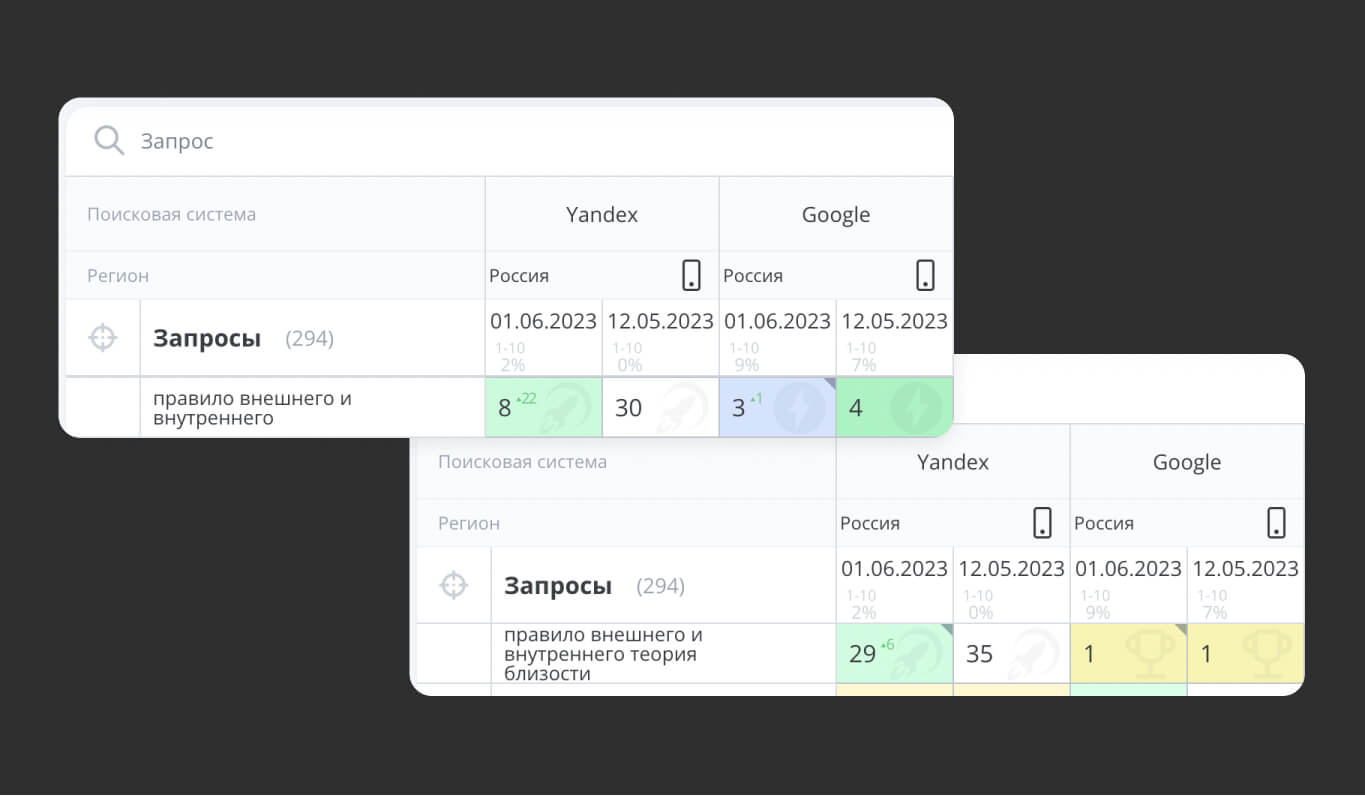Click the 1-10 7% stat in lower card
Image resolution: width=1365 pixels, height=796 pixels.
(1213, 604)
